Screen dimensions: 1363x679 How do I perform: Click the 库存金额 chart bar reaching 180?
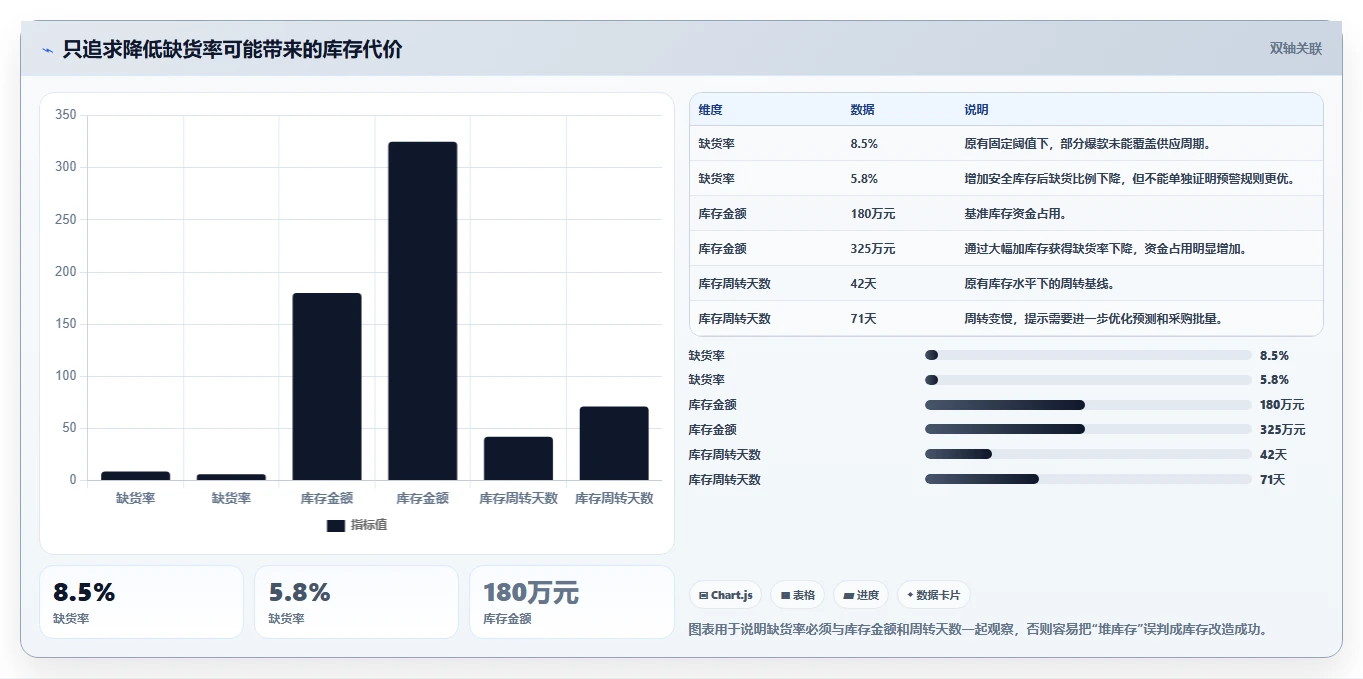coord(327,387)
